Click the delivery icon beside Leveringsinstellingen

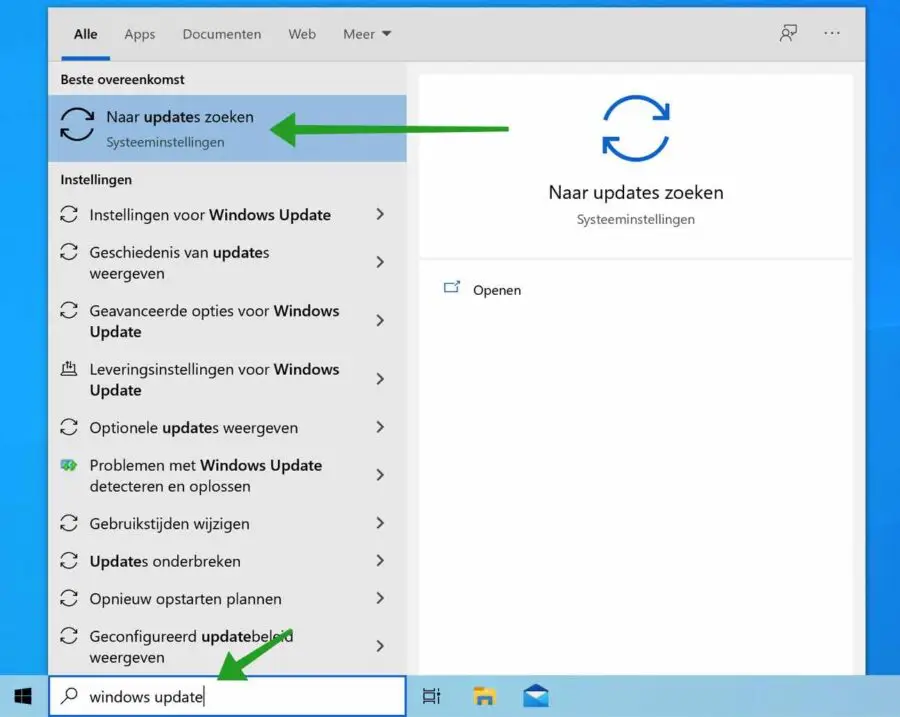[x=69, y=369]
